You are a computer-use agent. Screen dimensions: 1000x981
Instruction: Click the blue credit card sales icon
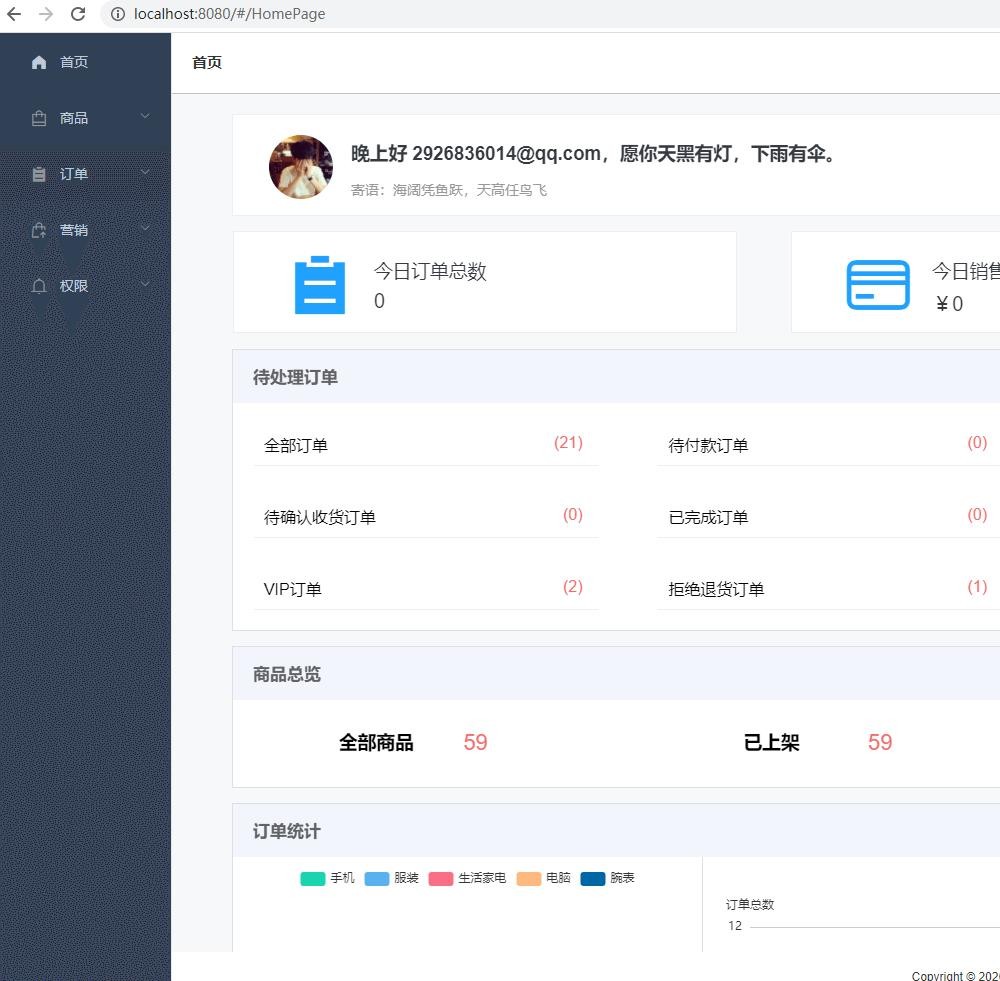878,285
